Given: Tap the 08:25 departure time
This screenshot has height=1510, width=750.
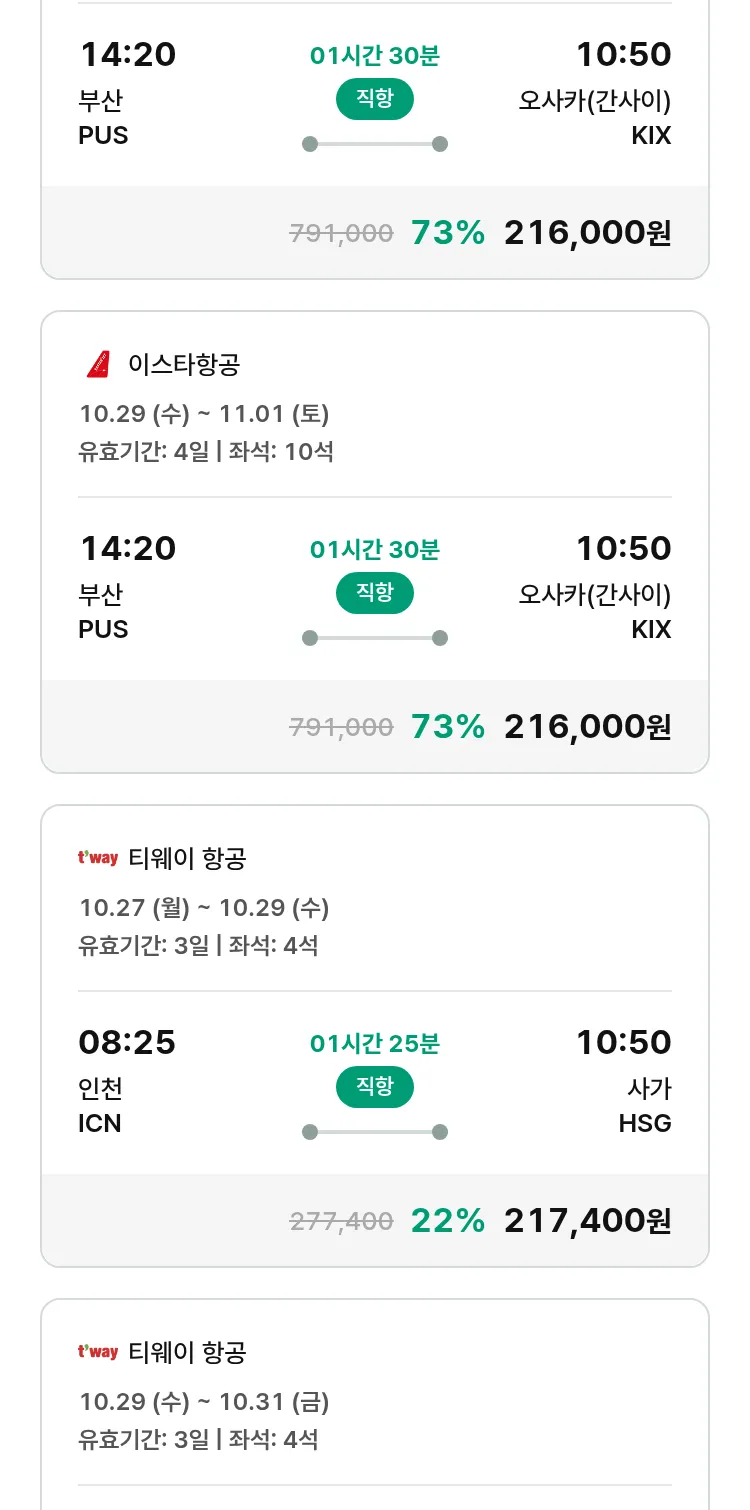Looking at the screenshot, I should pos(127,1043).
